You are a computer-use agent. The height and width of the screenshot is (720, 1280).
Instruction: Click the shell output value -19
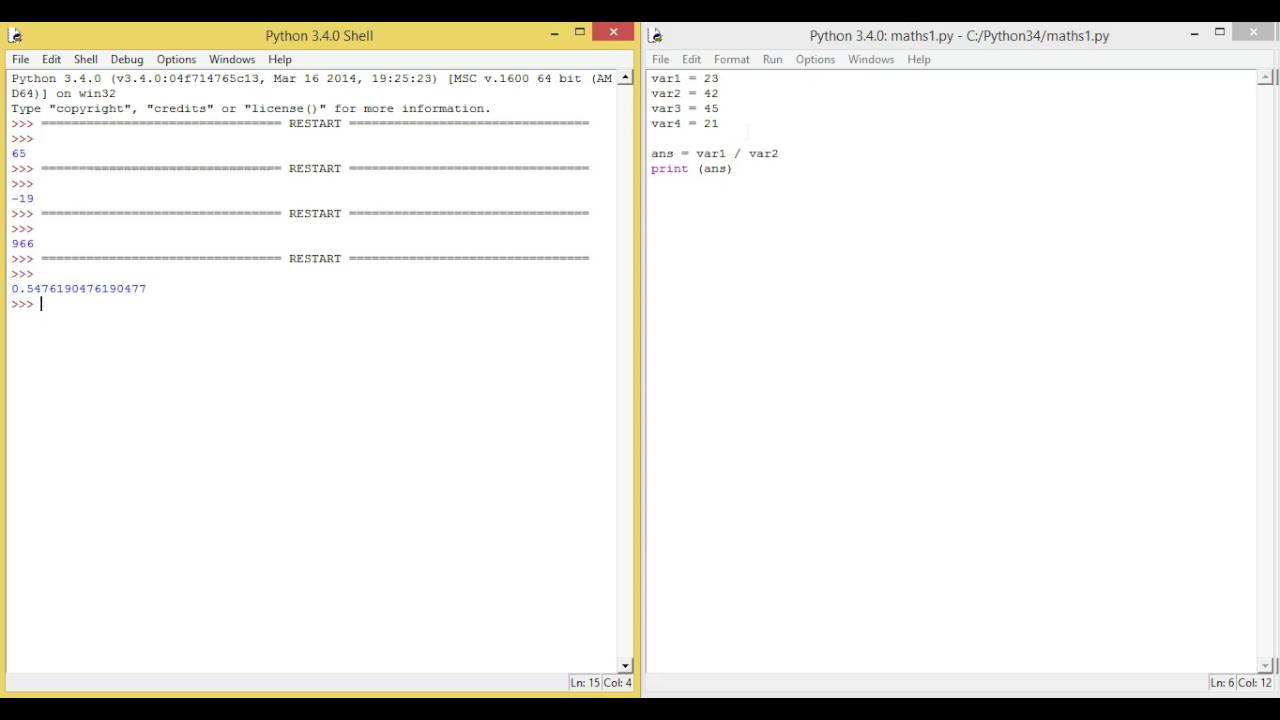tap(22, 199)
